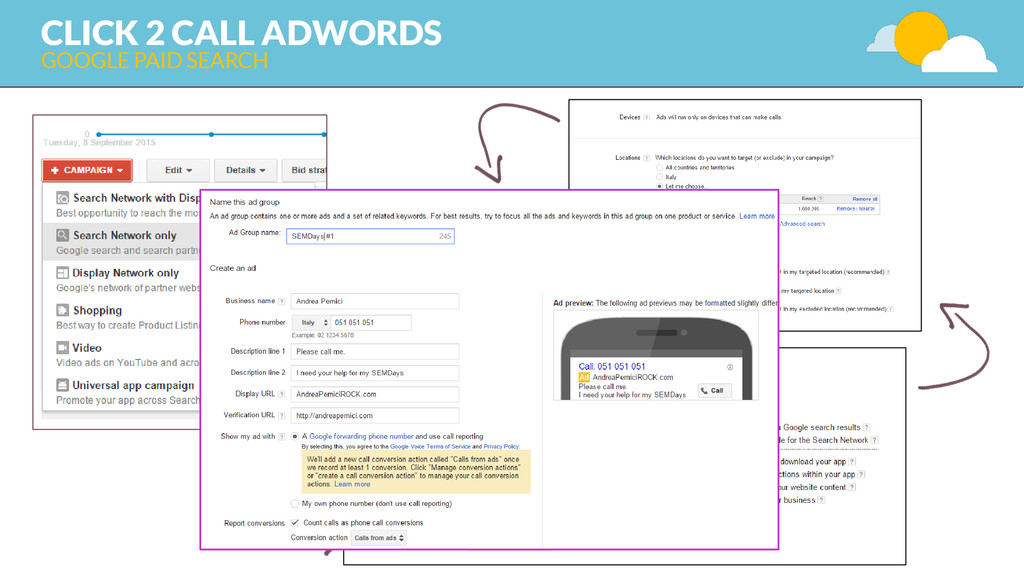Click help icon next to Verification URL
Image resolution: width=1024 pixels, height=576 pixels.
[x=281, y=415]
